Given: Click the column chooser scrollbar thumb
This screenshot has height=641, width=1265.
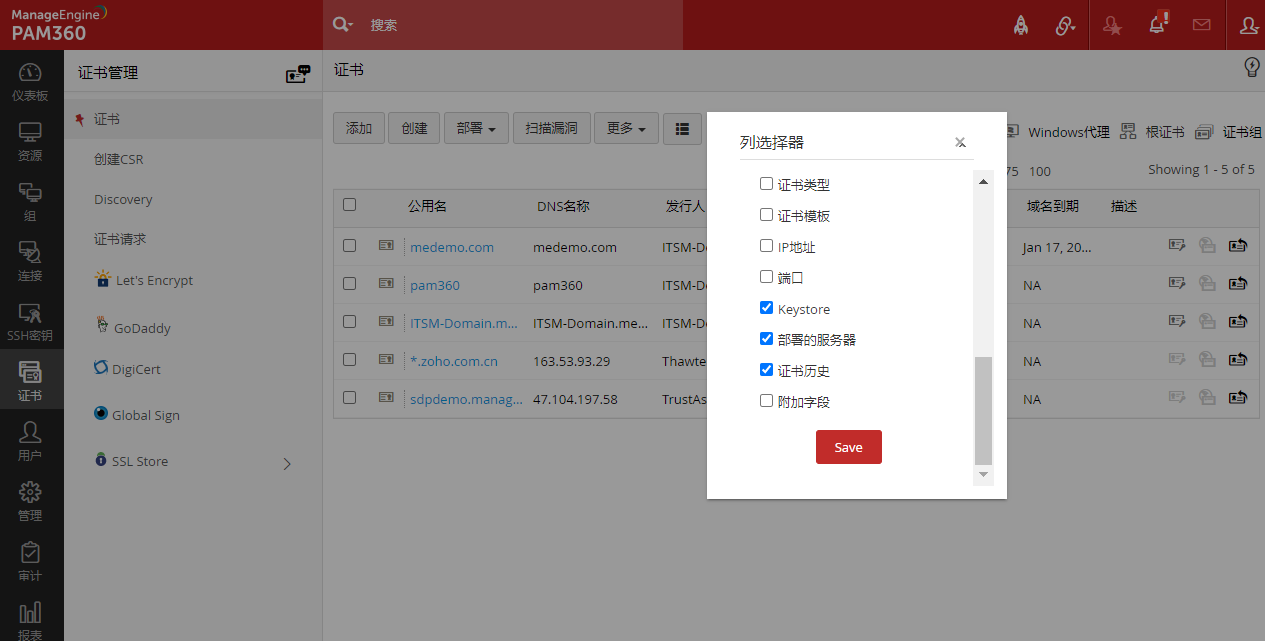Looking at the screenshot, I should (984, 410).
